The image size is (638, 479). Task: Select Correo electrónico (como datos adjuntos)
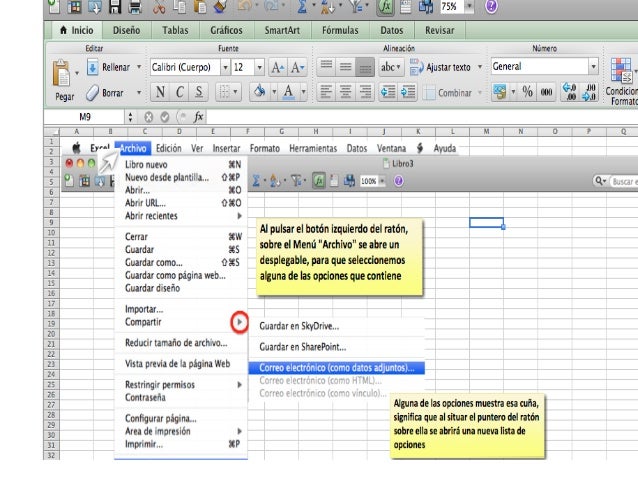(337, 368)
